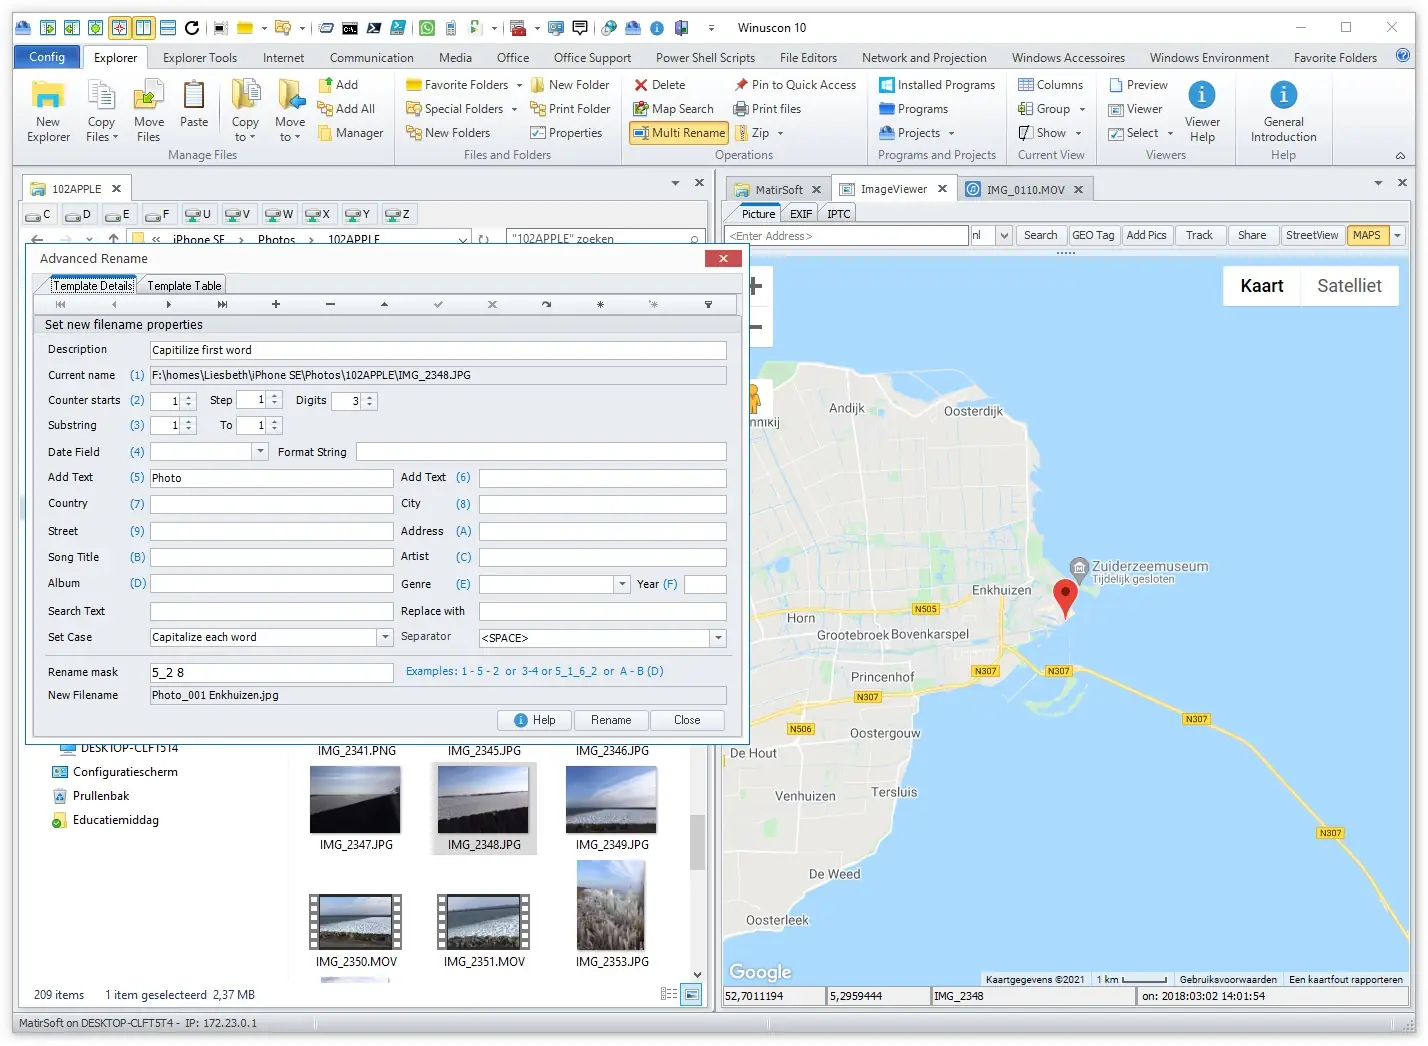1428x1046 pixels.
Task: Click the Paste icon in ribbon
Action: 194,107
